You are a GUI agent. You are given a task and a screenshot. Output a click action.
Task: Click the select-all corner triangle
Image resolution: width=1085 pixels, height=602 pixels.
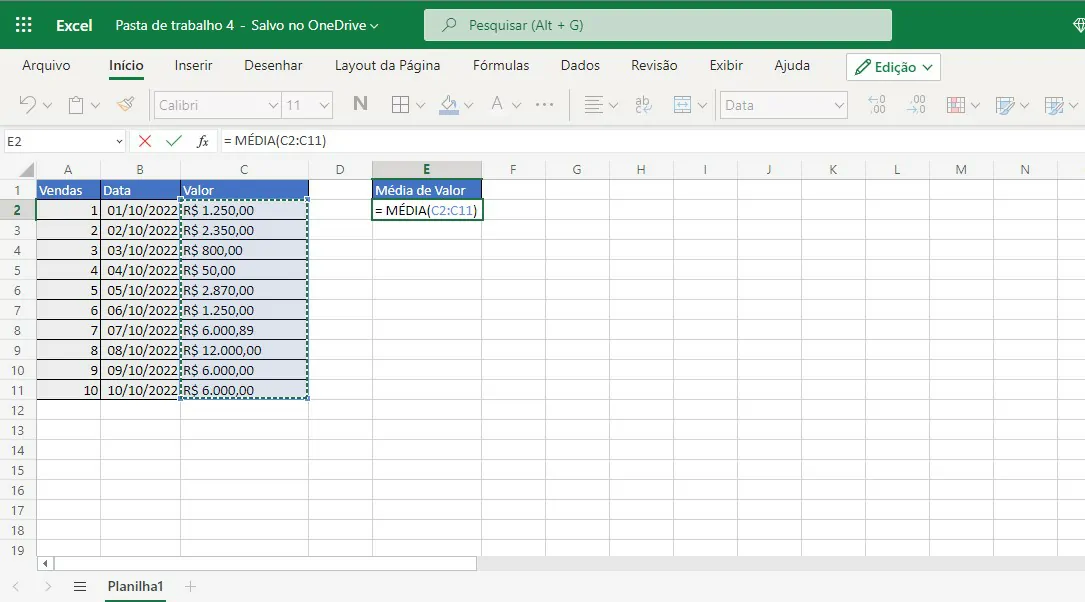coord(26,170)
